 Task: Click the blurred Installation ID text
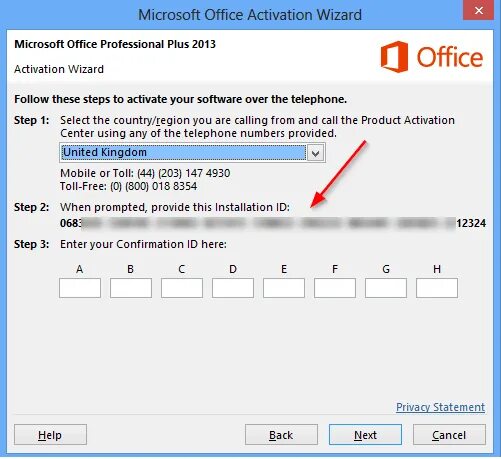coord(268,223)
